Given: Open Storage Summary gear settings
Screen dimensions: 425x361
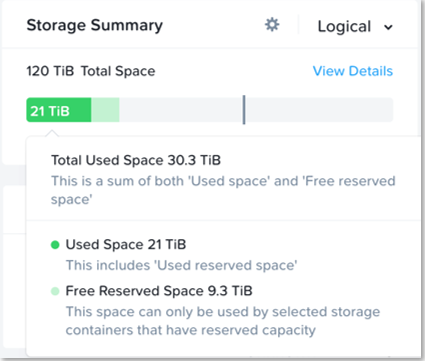Looking at the screenshot, I should point(272,25).
